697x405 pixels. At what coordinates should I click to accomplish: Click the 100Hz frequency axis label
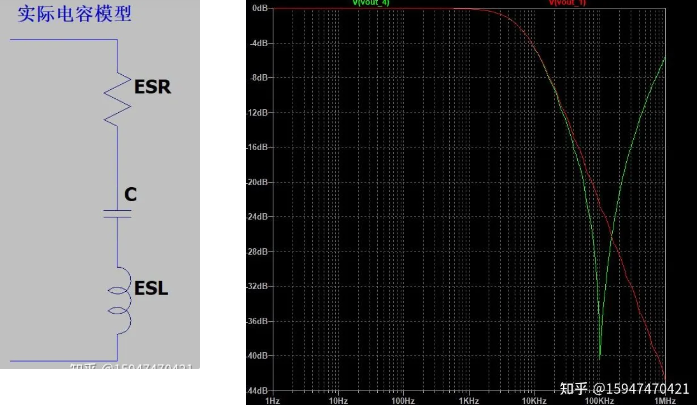pyautogui.click(x=403, y=401)
